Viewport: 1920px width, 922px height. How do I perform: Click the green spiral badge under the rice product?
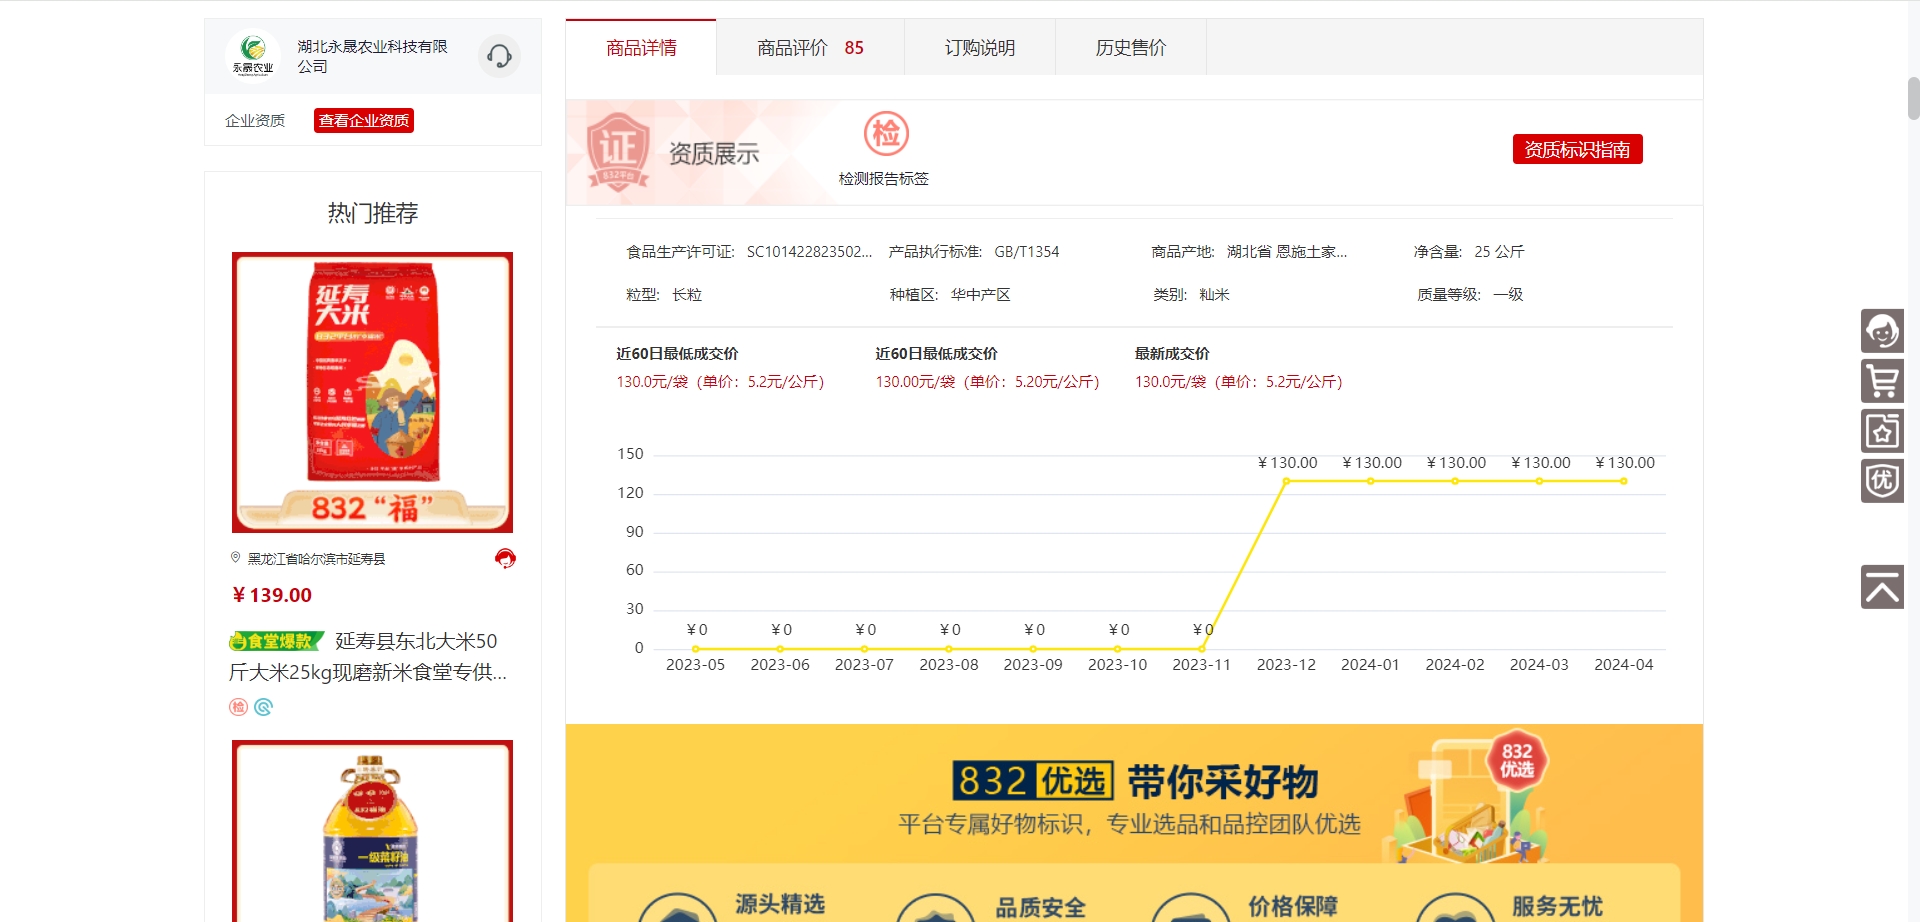pos(263,707)
